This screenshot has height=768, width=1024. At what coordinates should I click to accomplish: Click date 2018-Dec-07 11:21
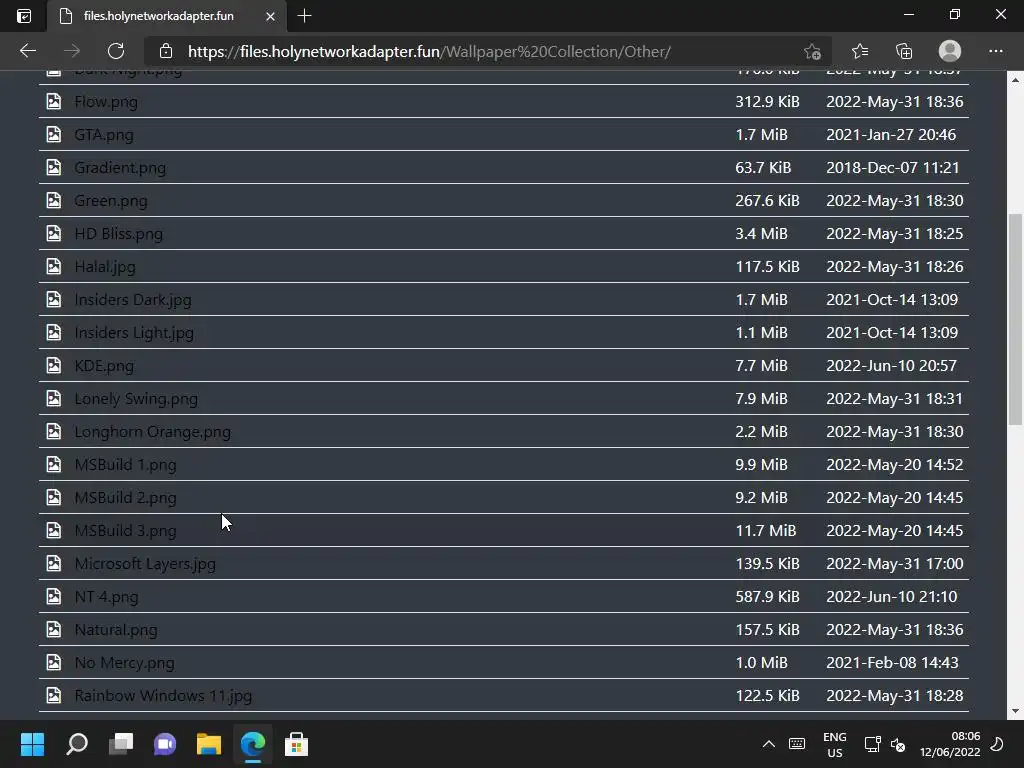[x=893, y=168]
